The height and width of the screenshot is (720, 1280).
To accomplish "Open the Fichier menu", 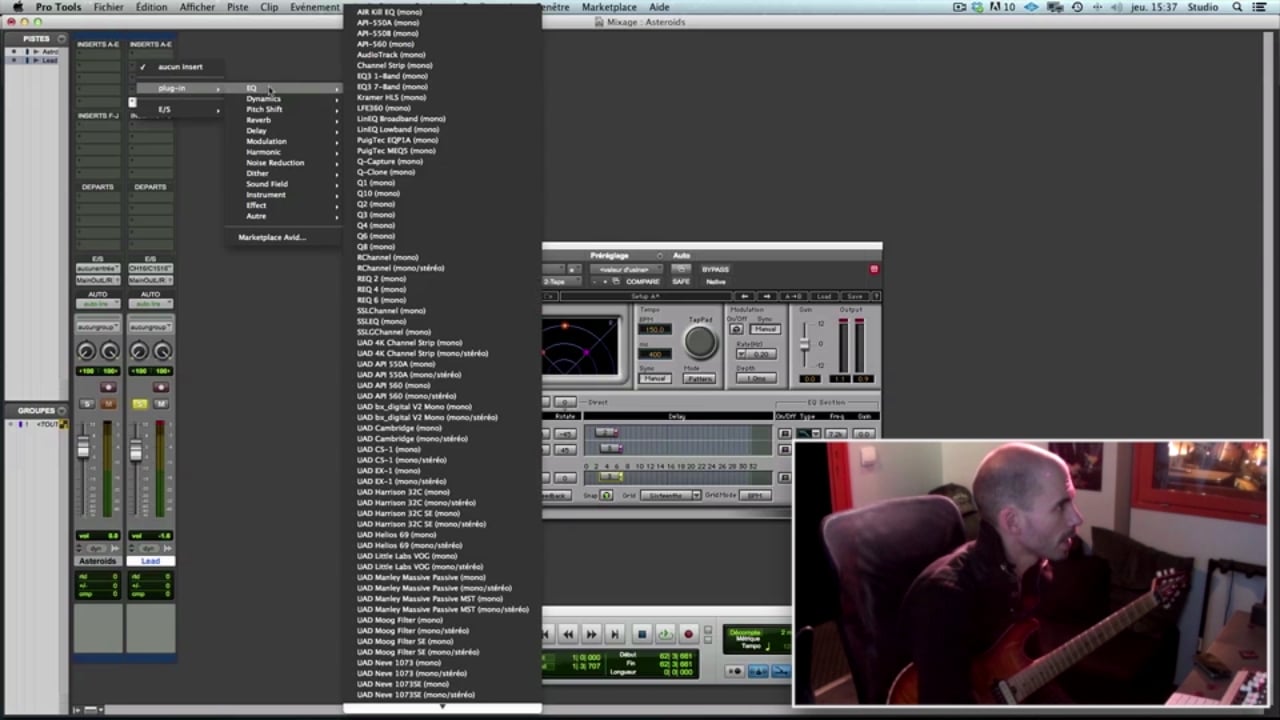I will pyautogui.click(x=108, y=7).
